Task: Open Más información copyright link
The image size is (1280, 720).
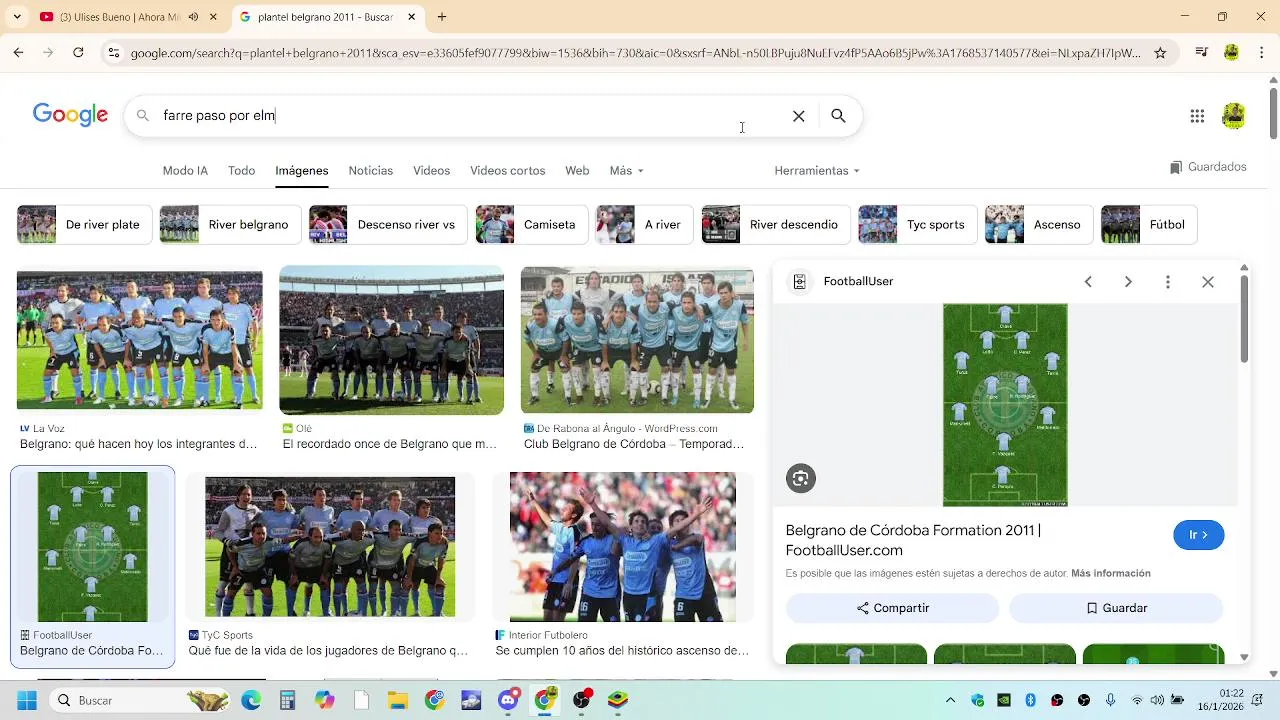Action: [1111, 574]
